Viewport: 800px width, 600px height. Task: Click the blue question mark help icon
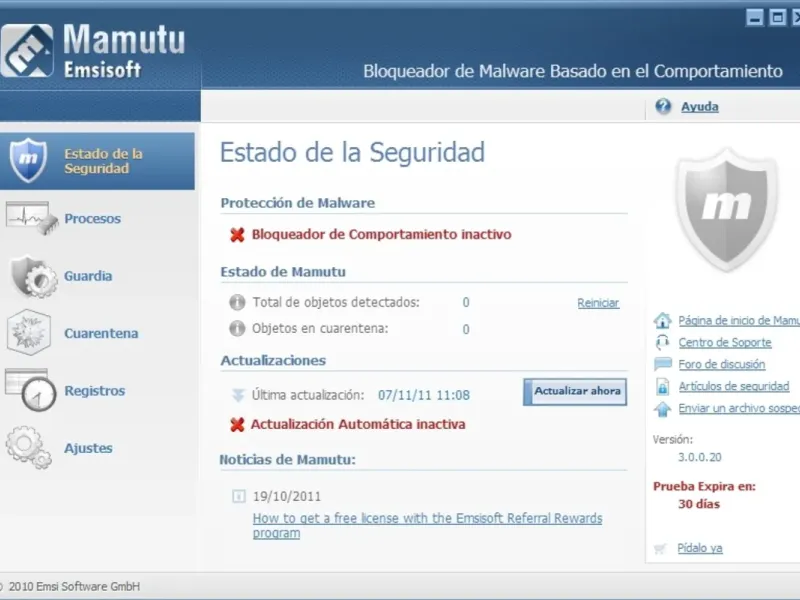click(x=663, y=107)
